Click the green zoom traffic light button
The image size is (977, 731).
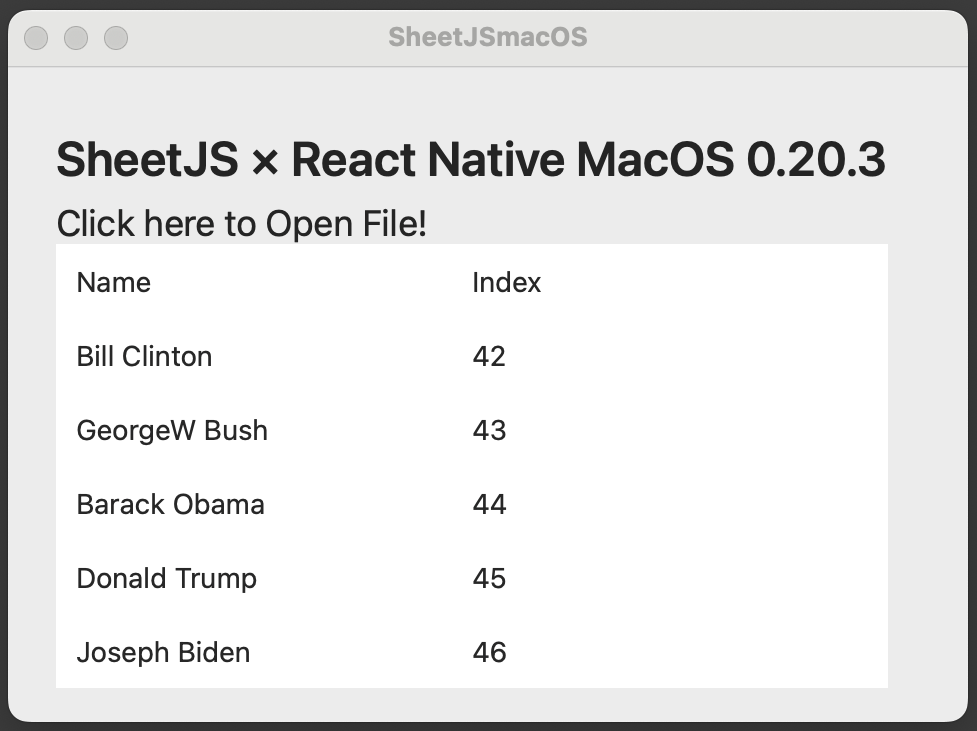(x=116, y=37)
